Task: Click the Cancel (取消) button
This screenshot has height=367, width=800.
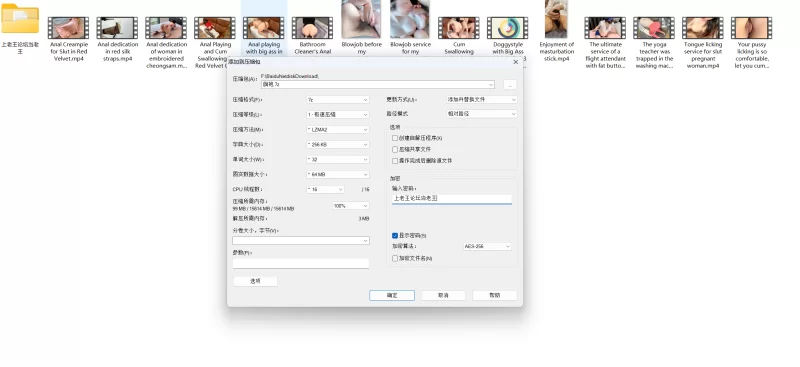Action: coord(443,296)
